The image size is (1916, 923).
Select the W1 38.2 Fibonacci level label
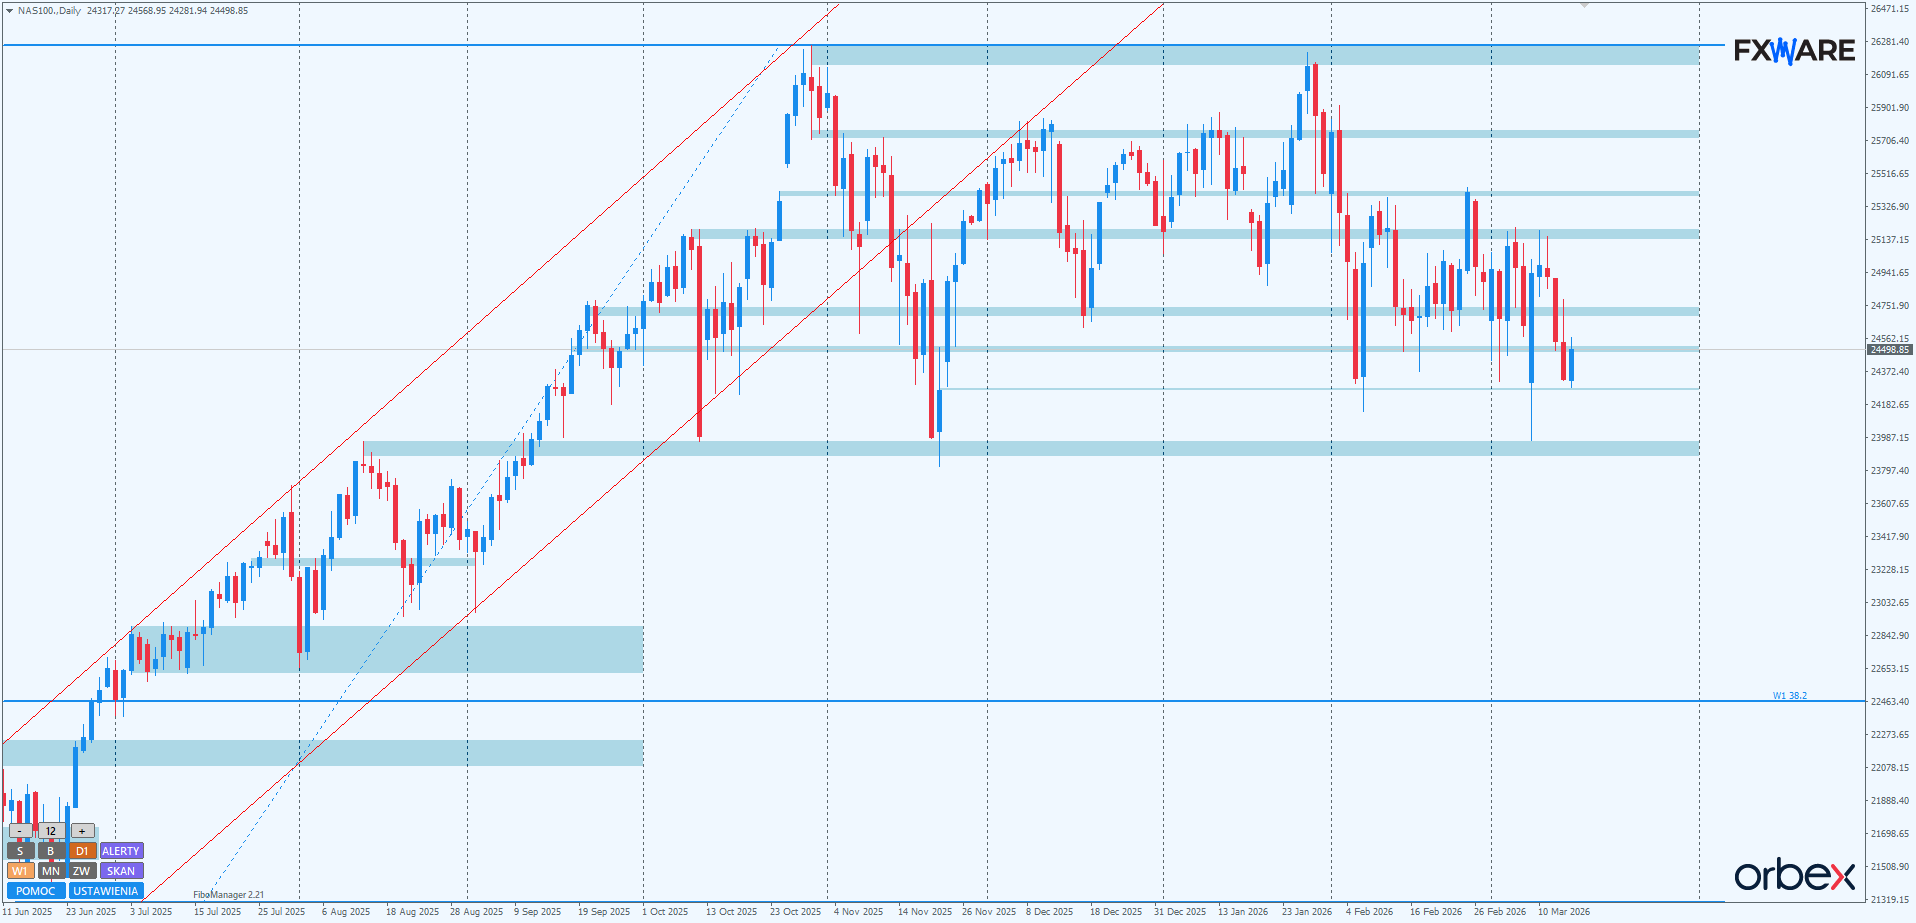coord(1789,696)
